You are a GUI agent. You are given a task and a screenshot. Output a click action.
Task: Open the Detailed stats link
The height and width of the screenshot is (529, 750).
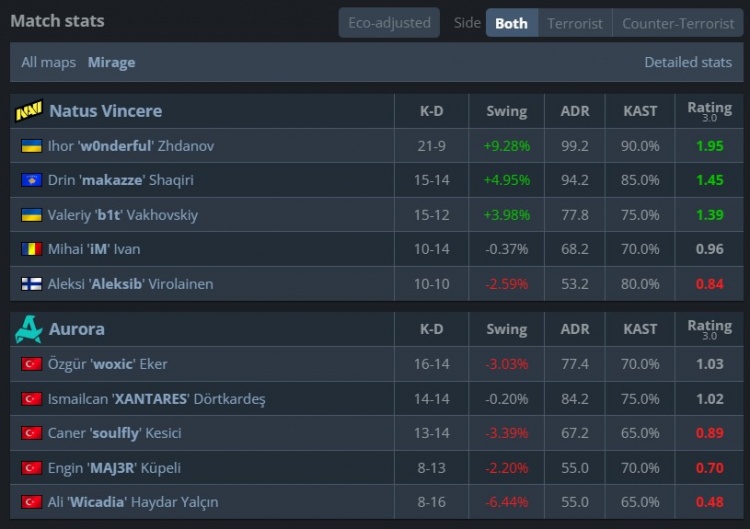click(x=688, y=62)
